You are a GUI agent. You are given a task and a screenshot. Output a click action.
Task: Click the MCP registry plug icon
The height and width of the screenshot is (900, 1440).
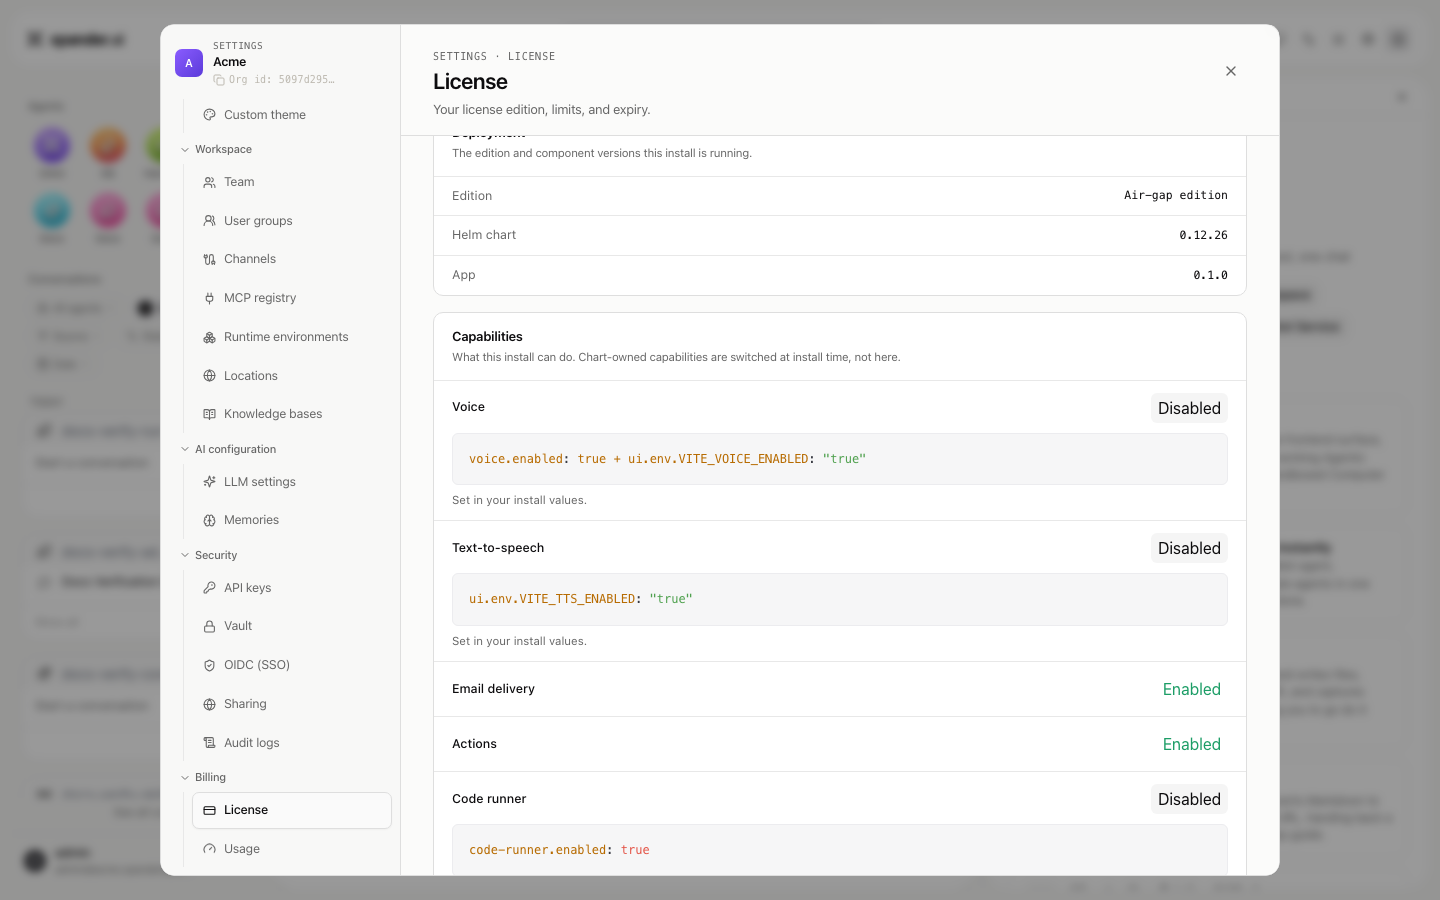[210, 298]
